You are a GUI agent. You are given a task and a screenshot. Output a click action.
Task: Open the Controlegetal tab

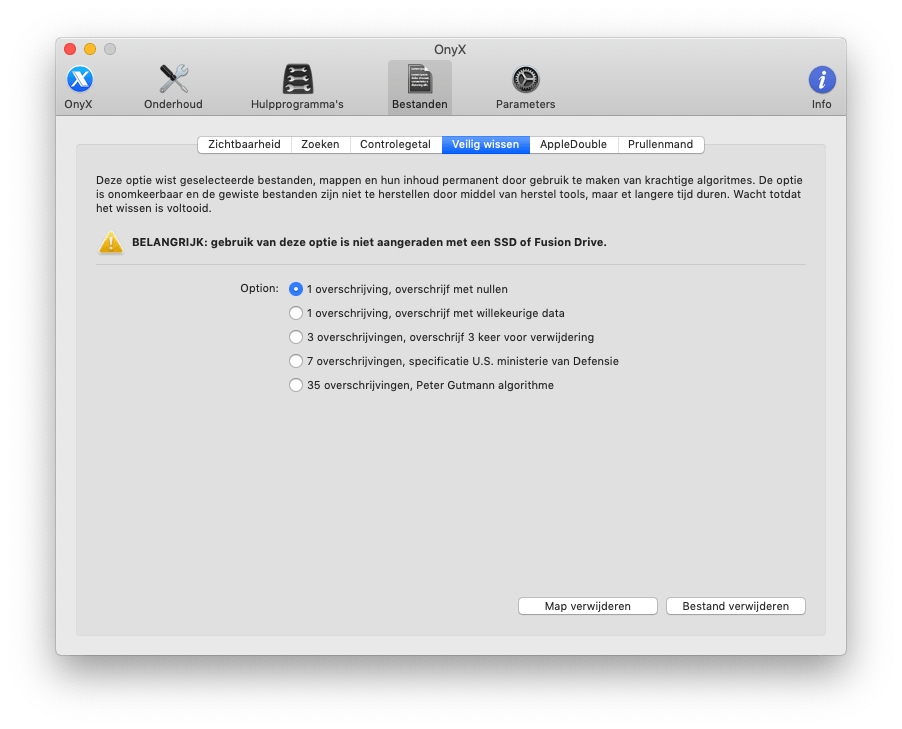pos(395,144)
